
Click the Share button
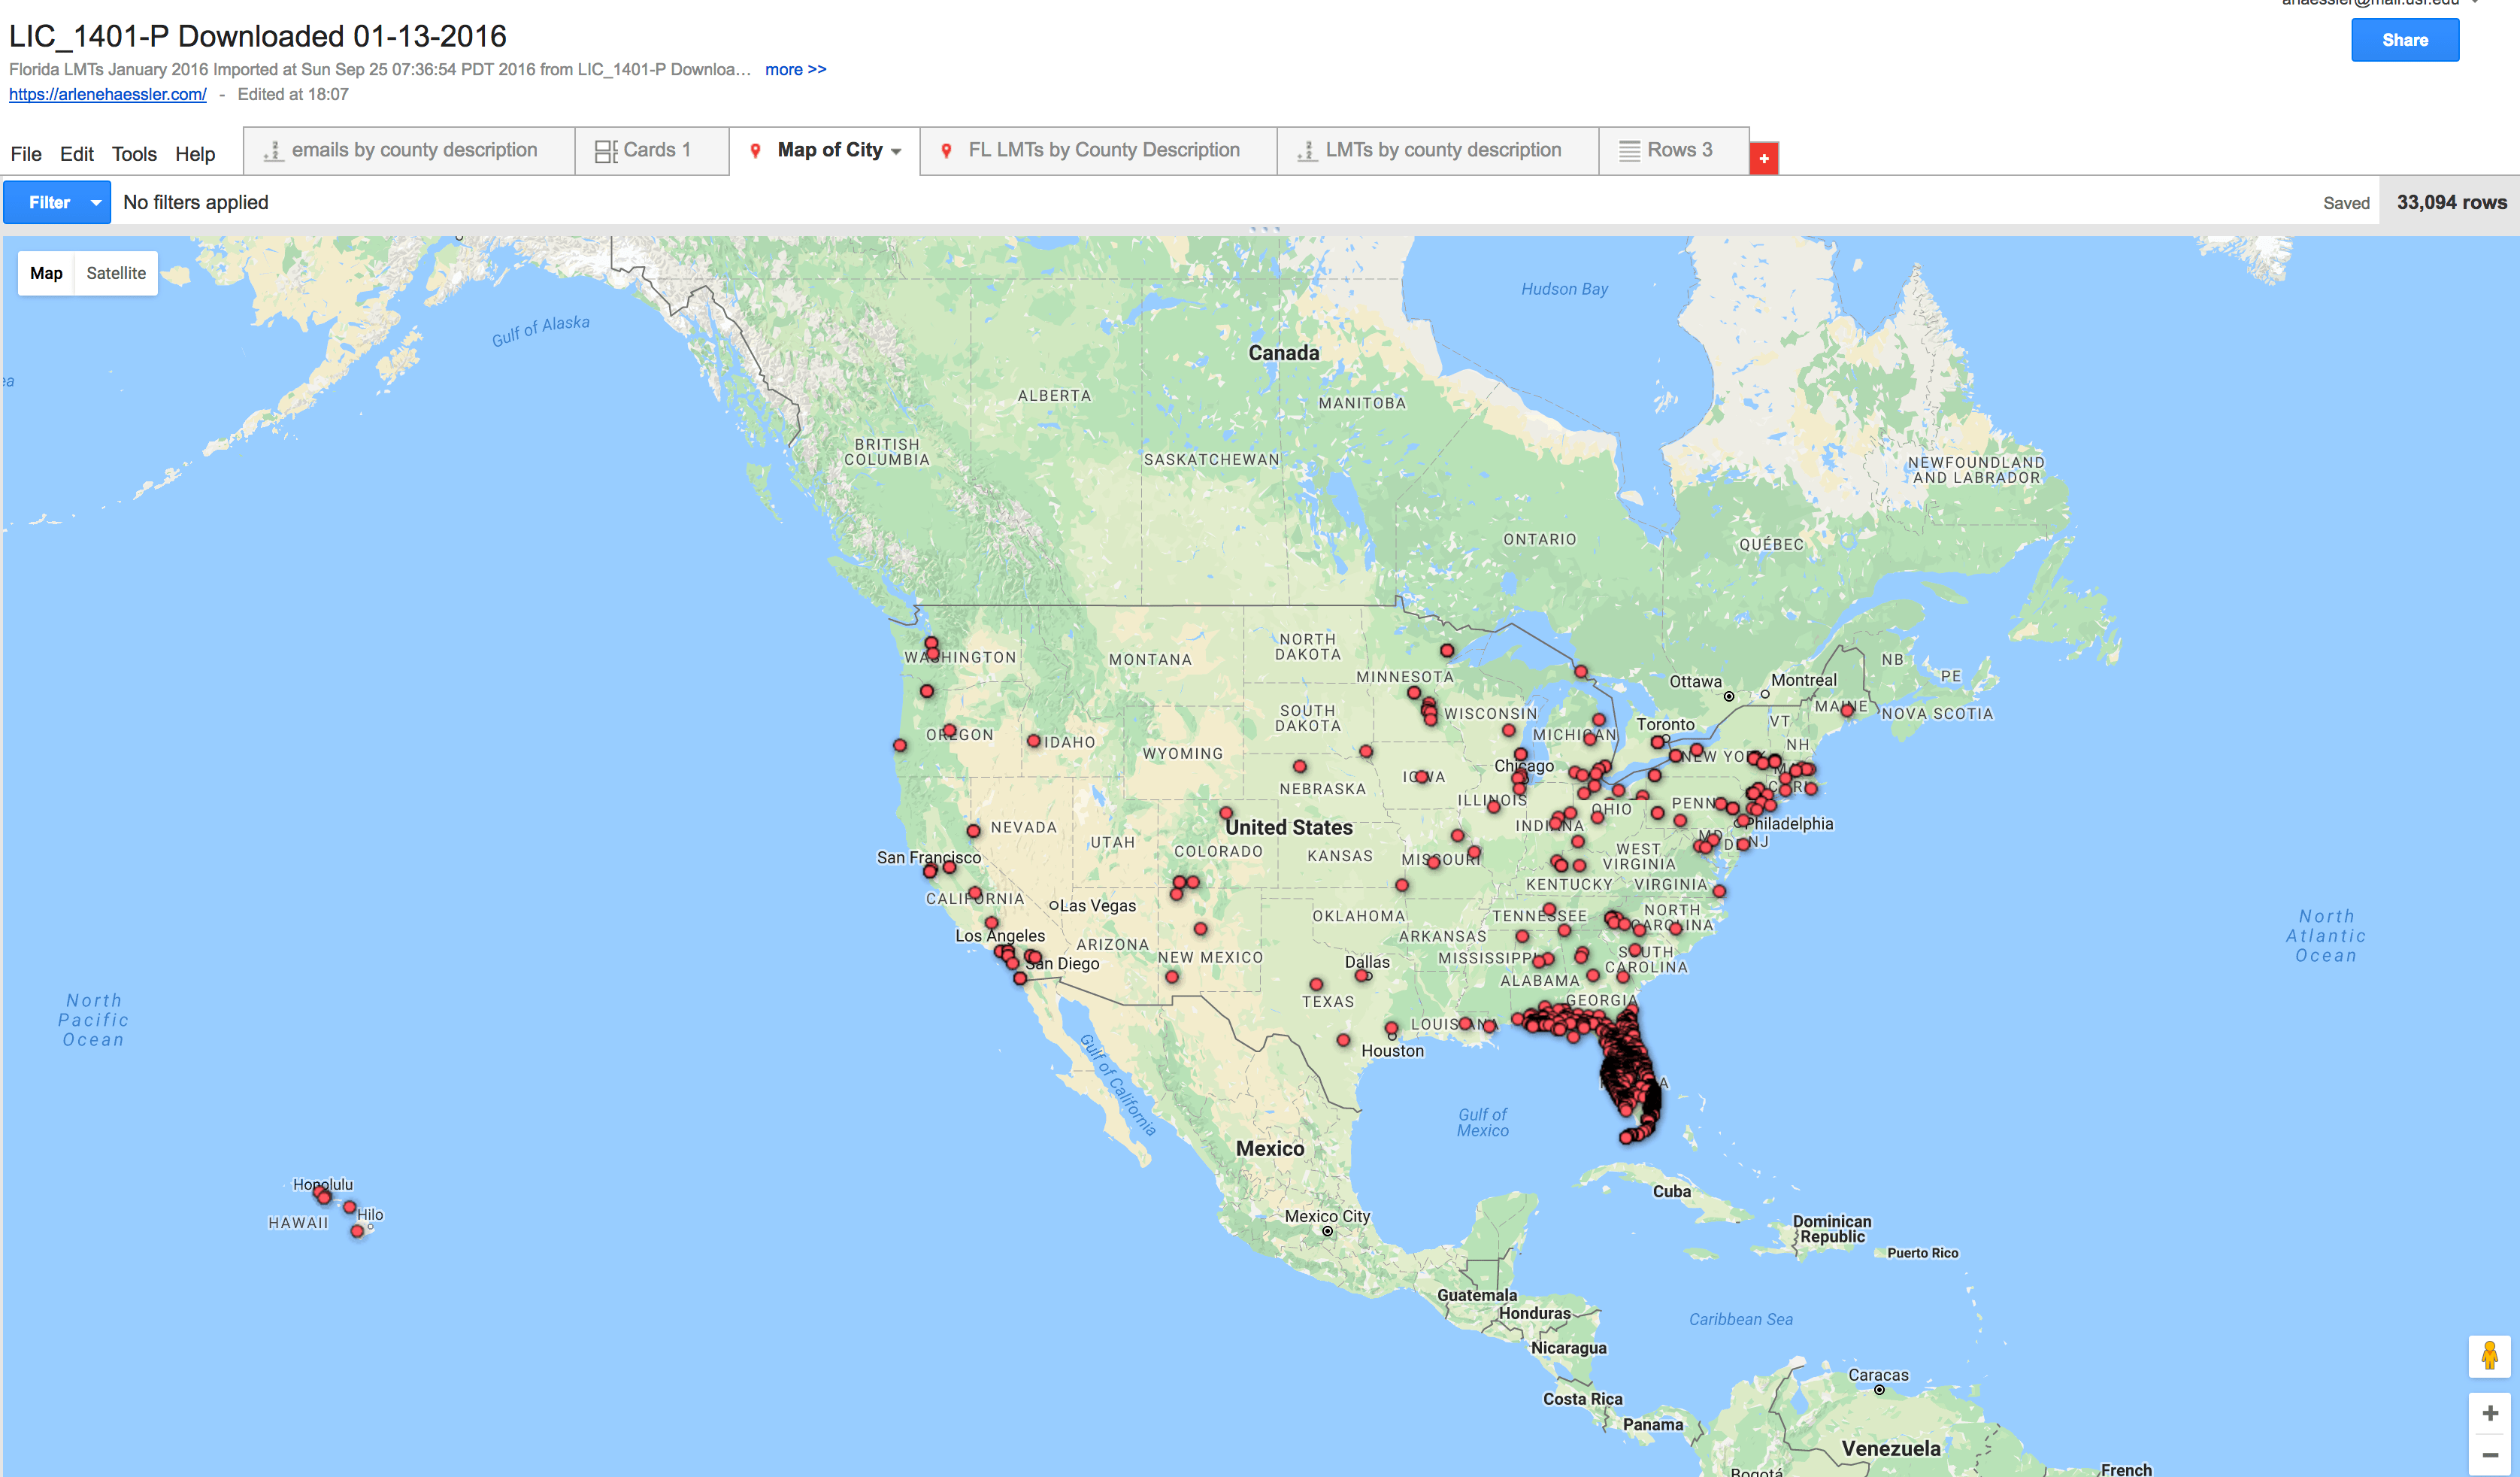click(2405, 40)
